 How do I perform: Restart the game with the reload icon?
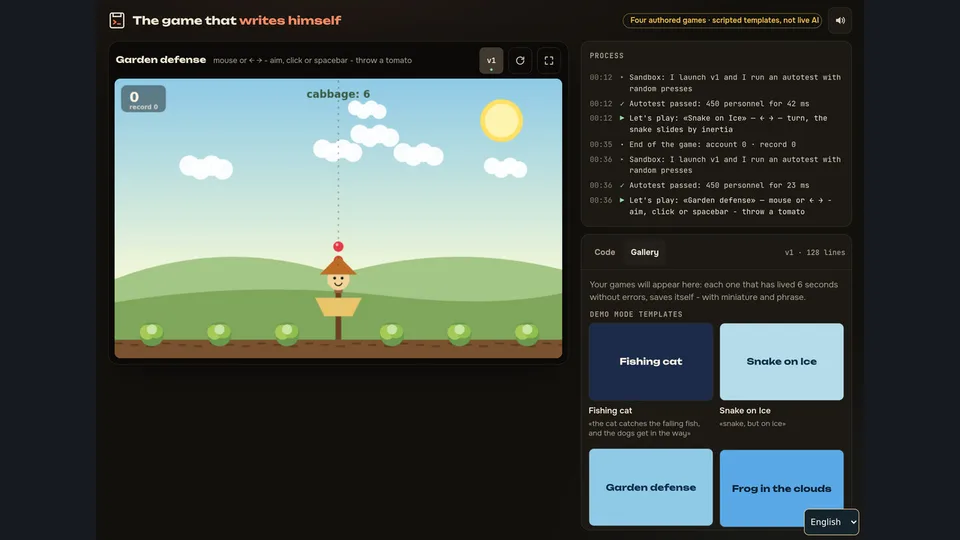point(520,61)
